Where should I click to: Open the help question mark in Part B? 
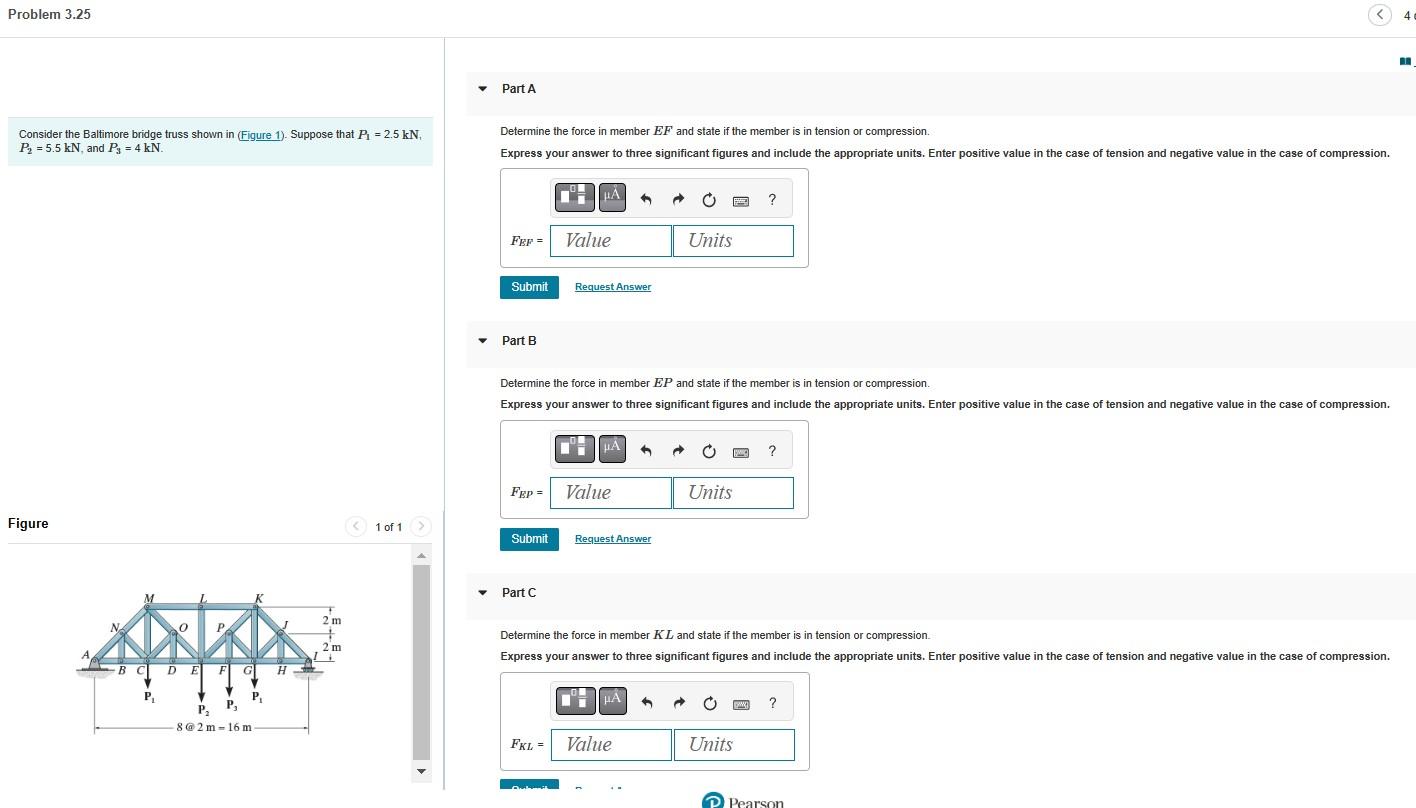[x=772, y=452]
